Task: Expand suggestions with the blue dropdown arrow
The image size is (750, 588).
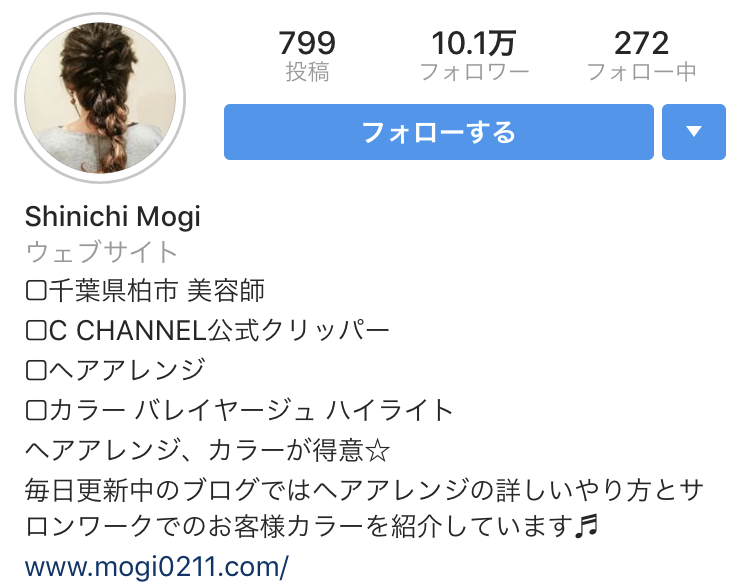Action: (x=694, y=132)
